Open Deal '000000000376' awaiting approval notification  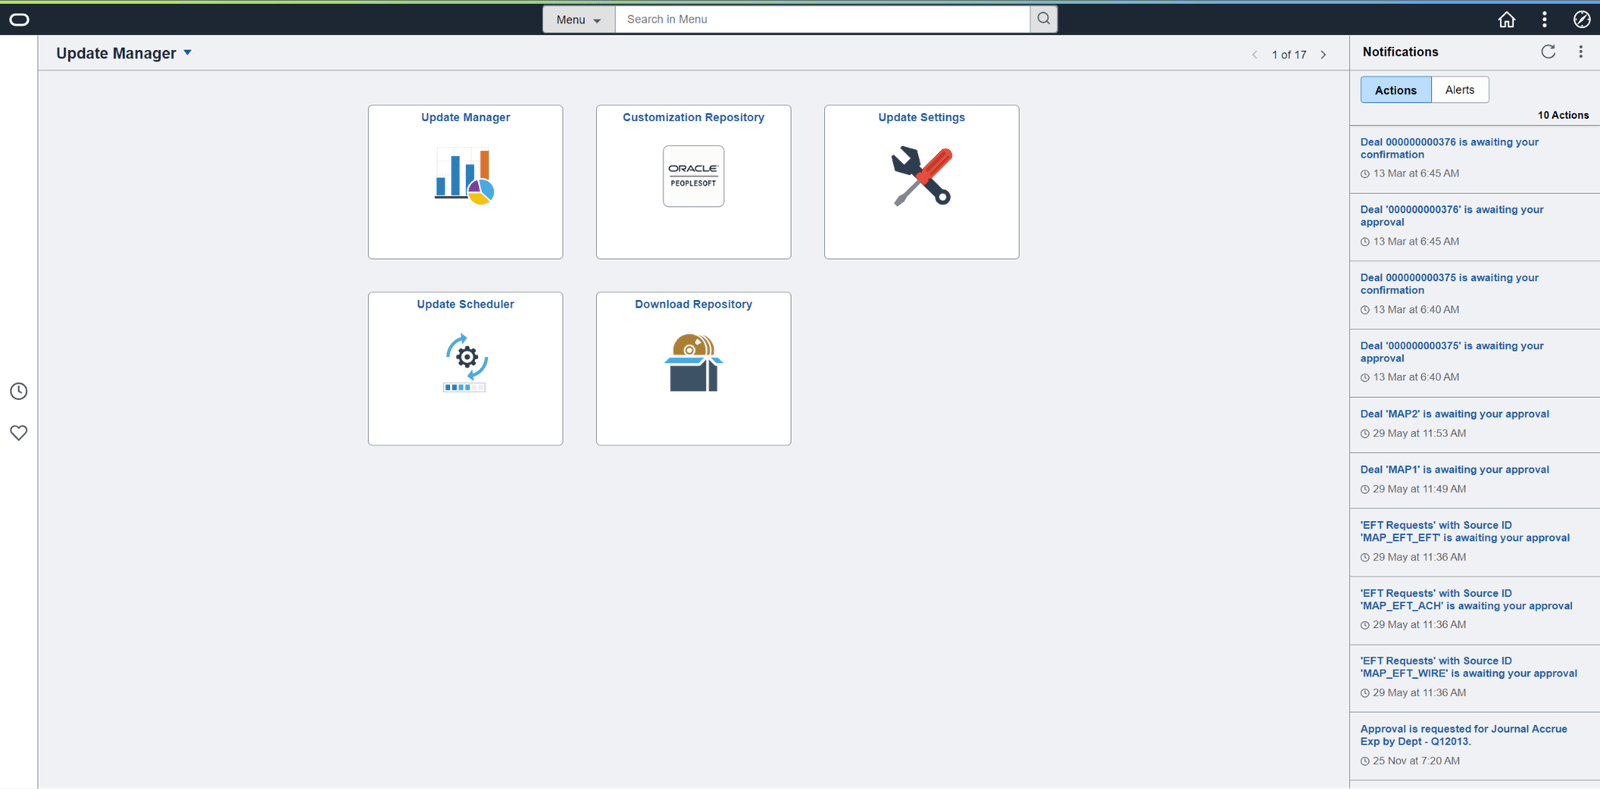[1451, 216]
